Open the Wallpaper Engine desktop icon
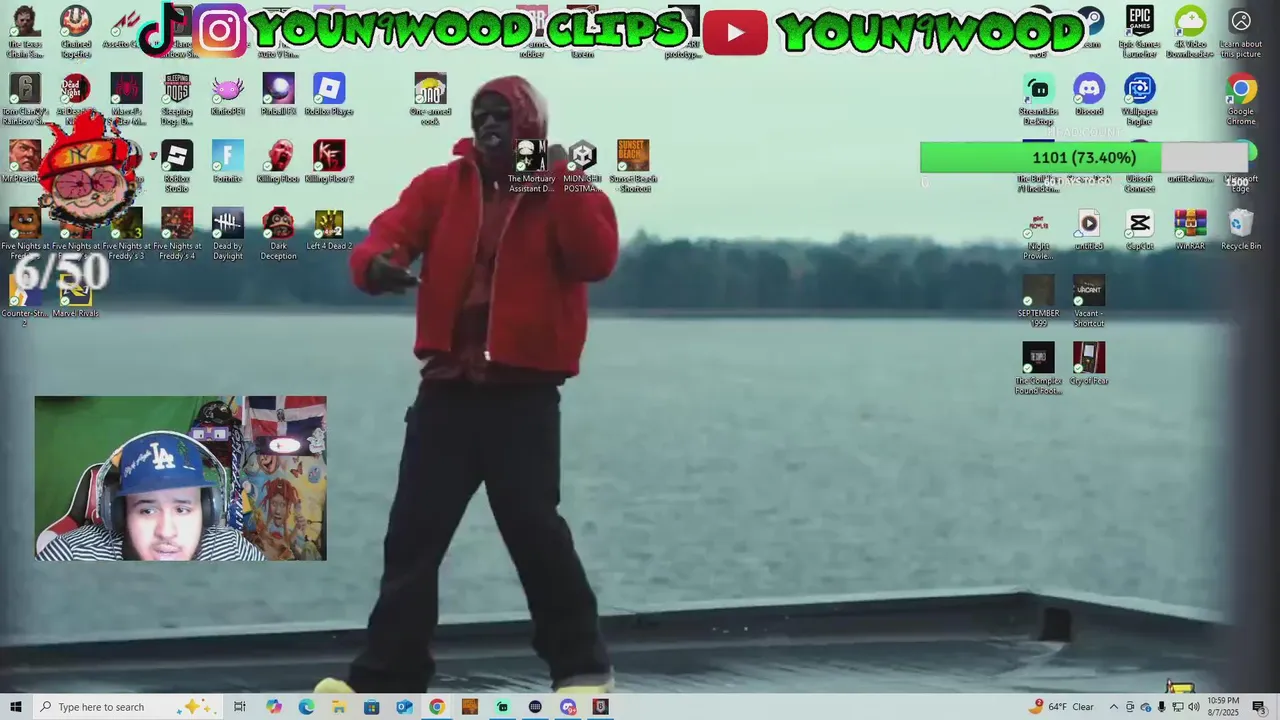Viewport: 1280px width, 720px height. 1139,99
